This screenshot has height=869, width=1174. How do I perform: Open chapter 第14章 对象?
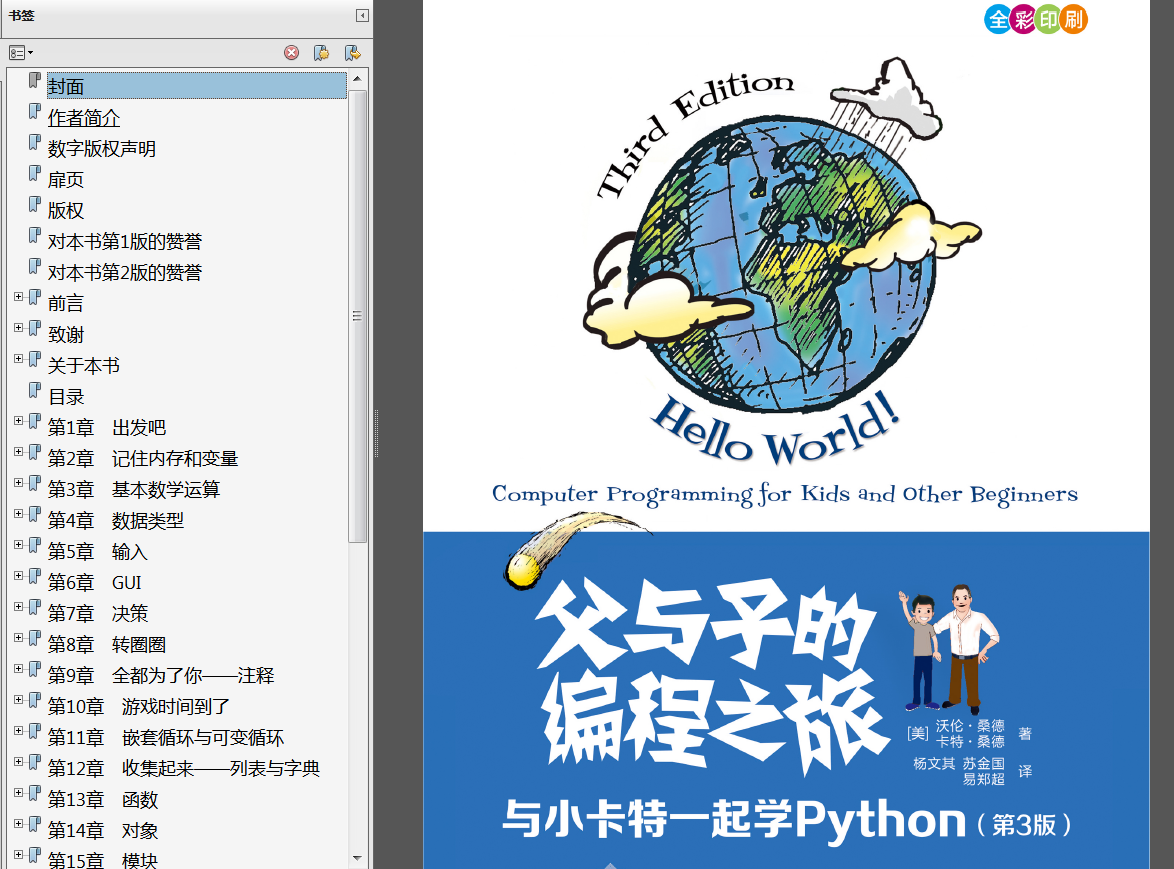coord(103,830)
